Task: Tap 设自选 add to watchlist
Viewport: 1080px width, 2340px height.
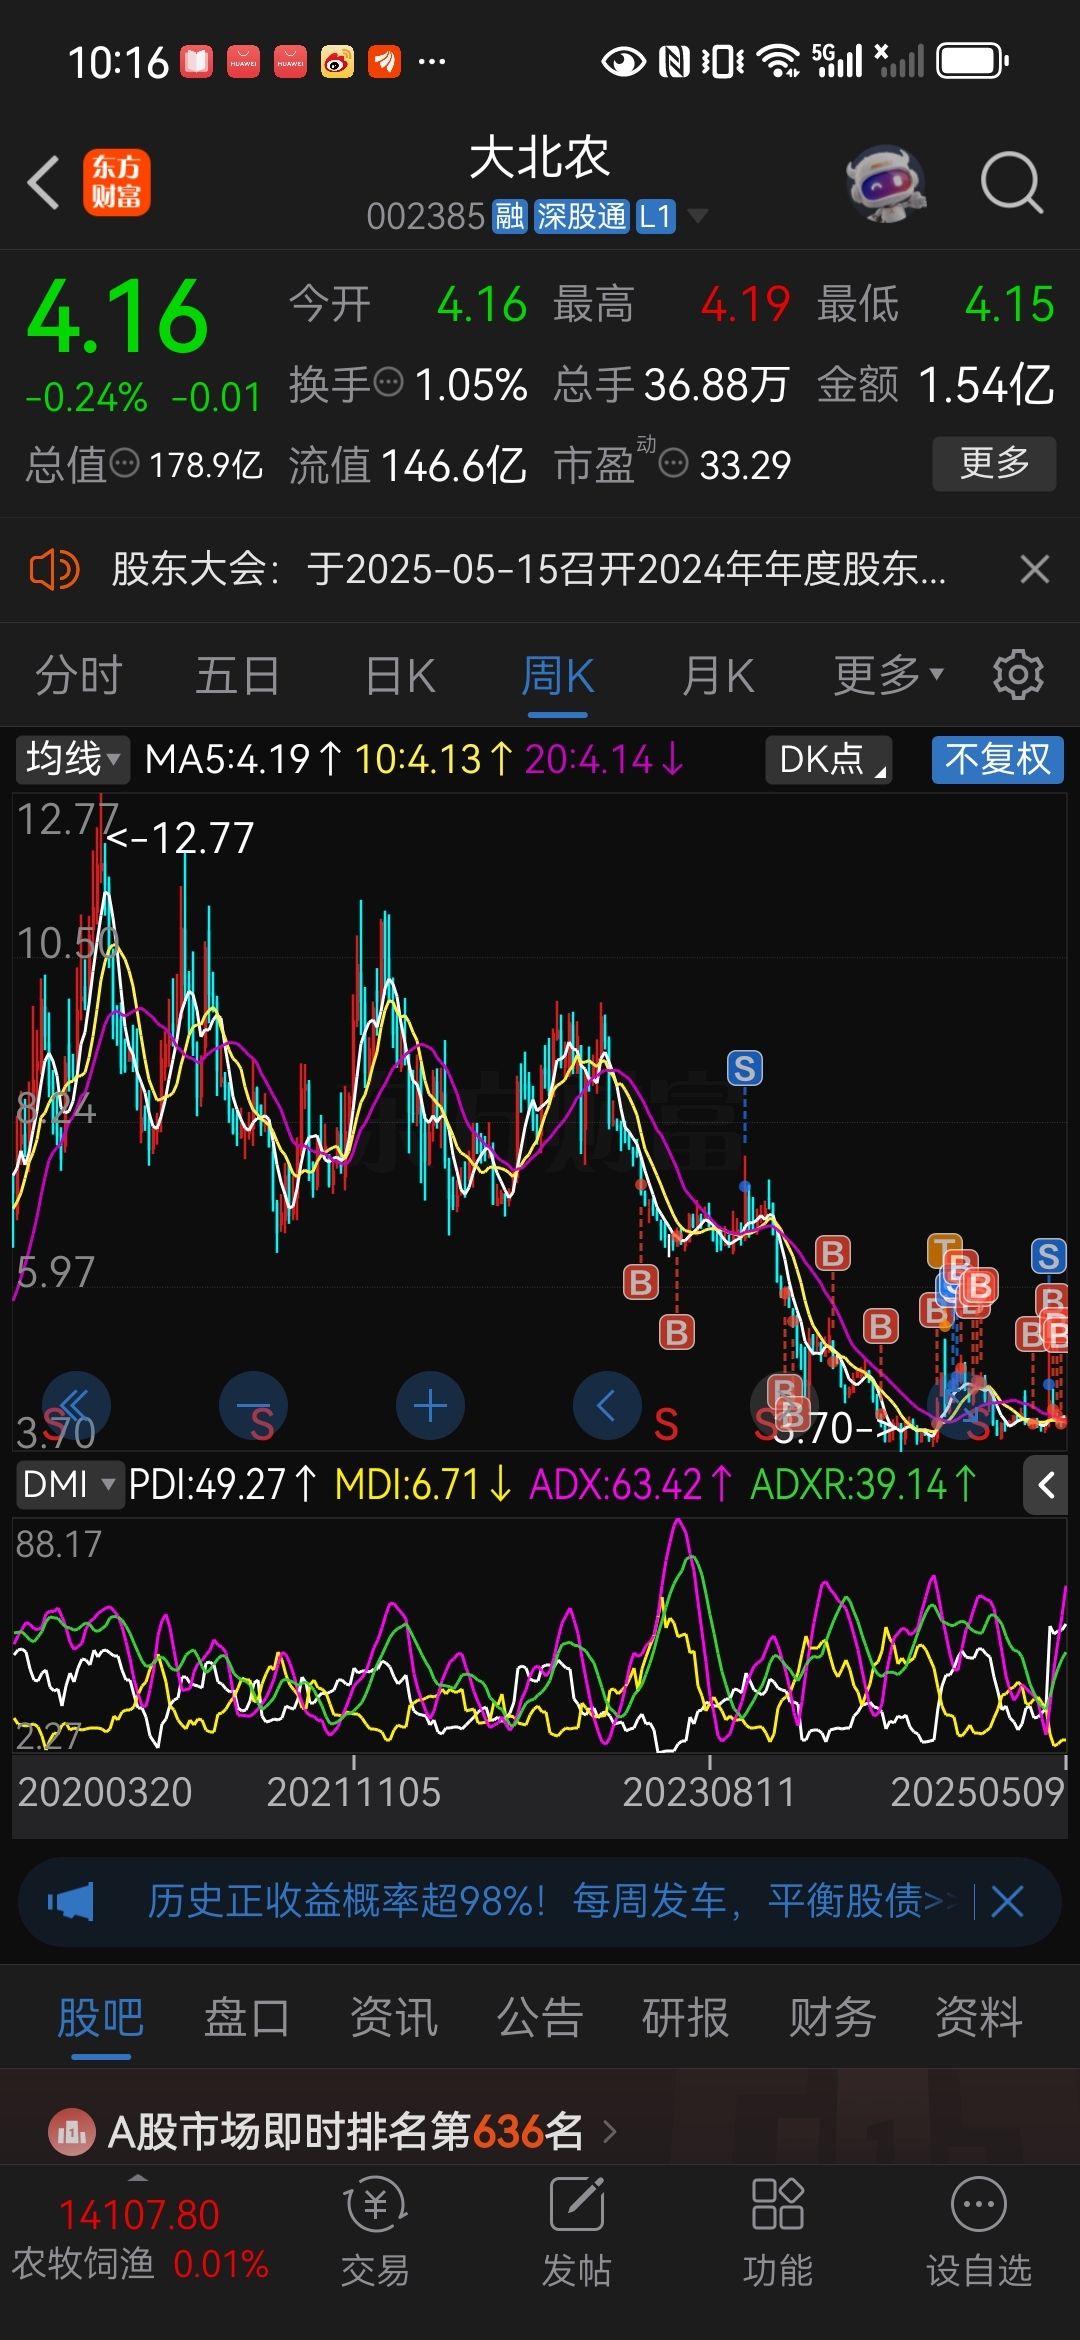Action: click(x=979, y=2234)
